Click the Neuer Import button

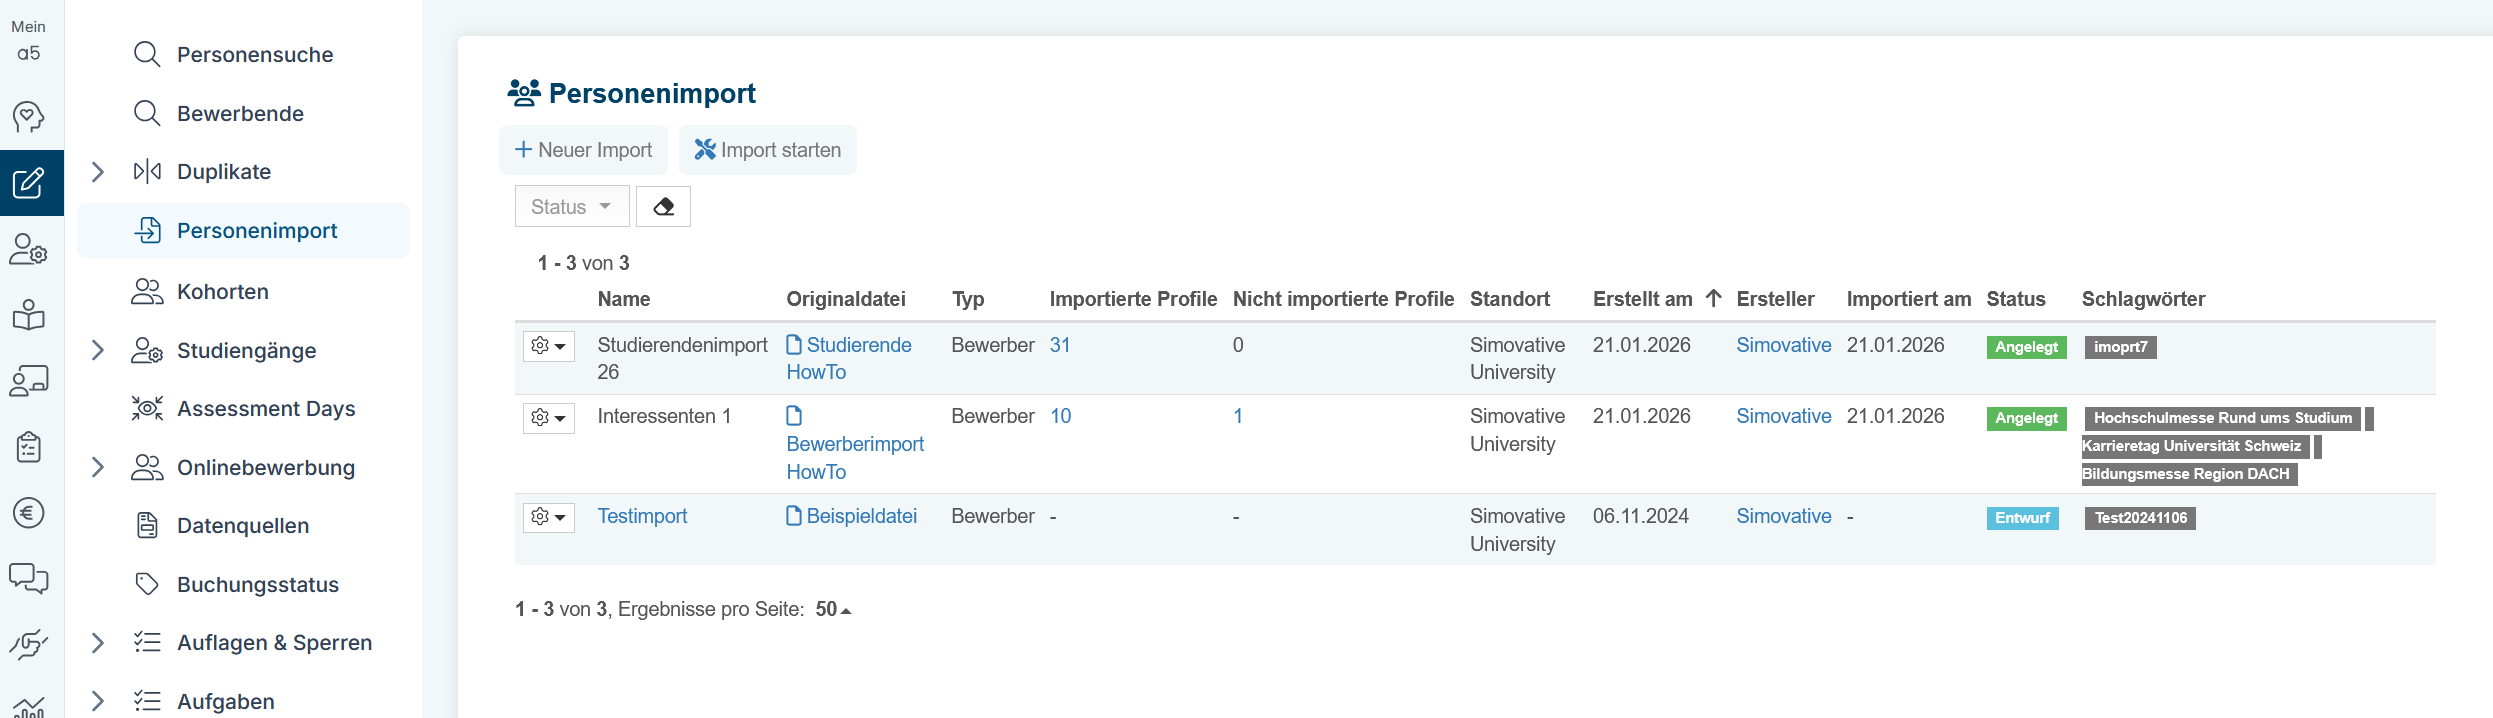point(583,150)
